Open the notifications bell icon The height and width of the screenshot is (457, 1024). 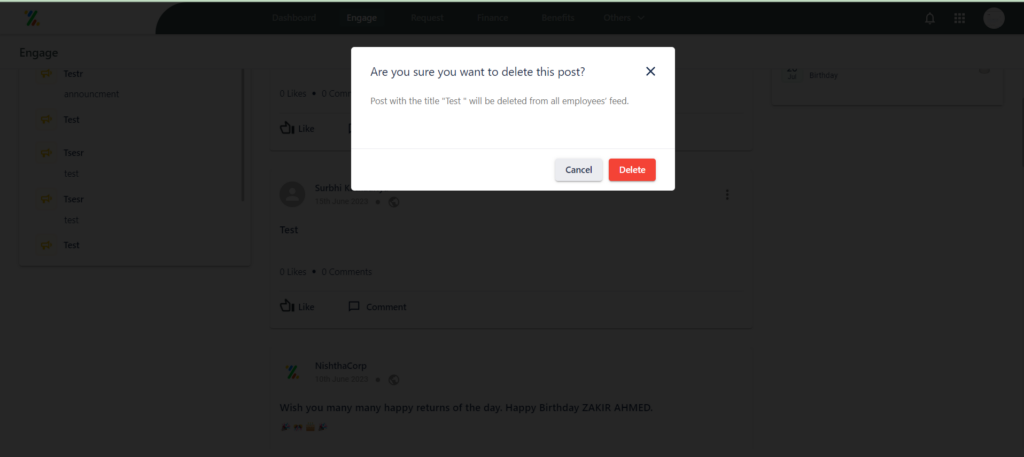point(930,18)
